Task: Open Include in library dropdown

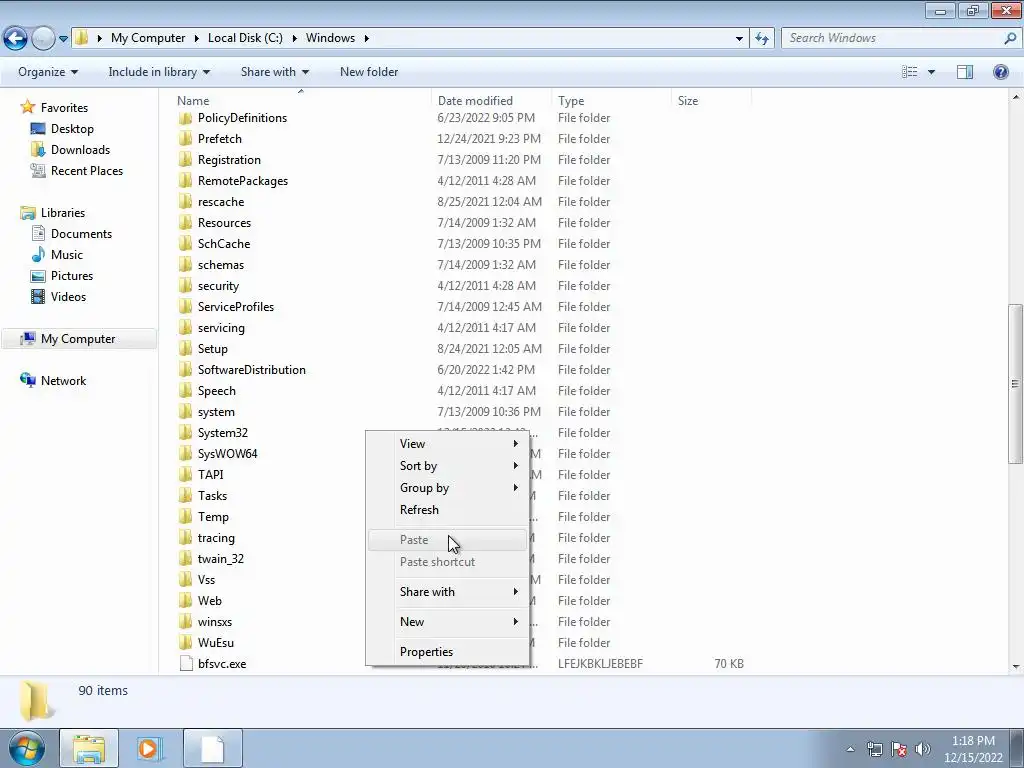Action: point(159,72)
